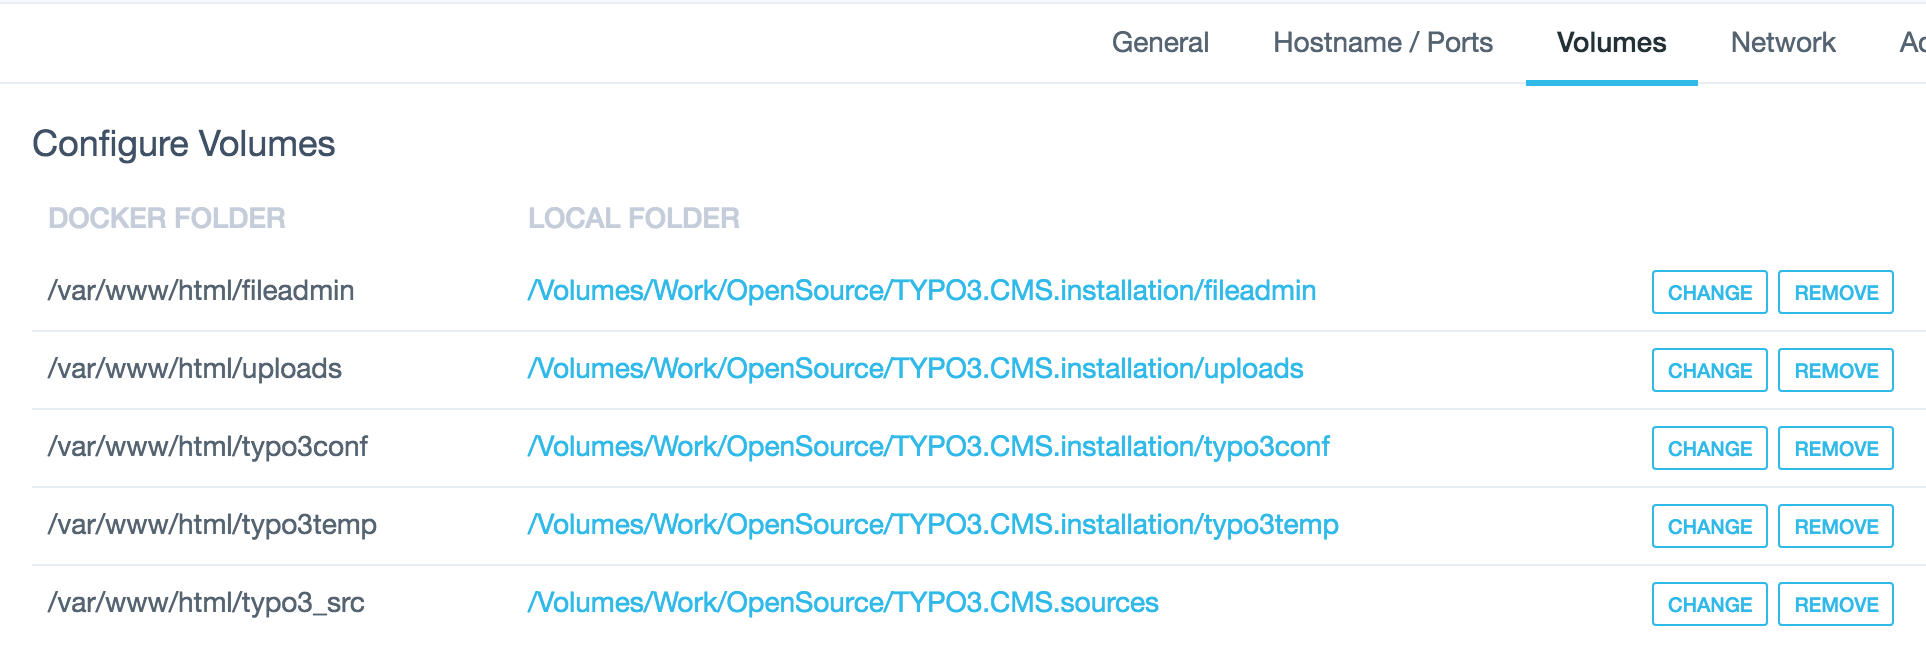Viewport: 1926px width, 672px height.
Task: Change the typo3conf local folder
Action: click(x=1709, y=448)
